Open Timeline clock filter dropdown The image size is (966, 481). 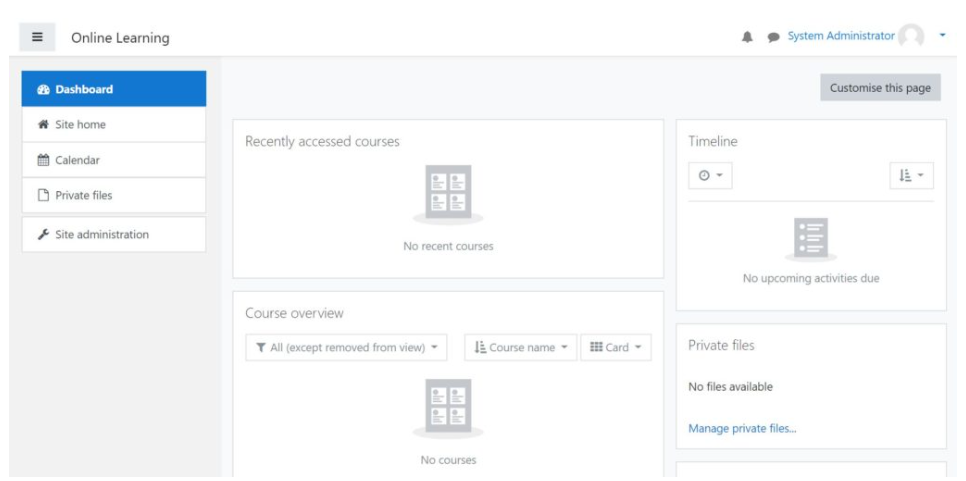click(710, 176)
